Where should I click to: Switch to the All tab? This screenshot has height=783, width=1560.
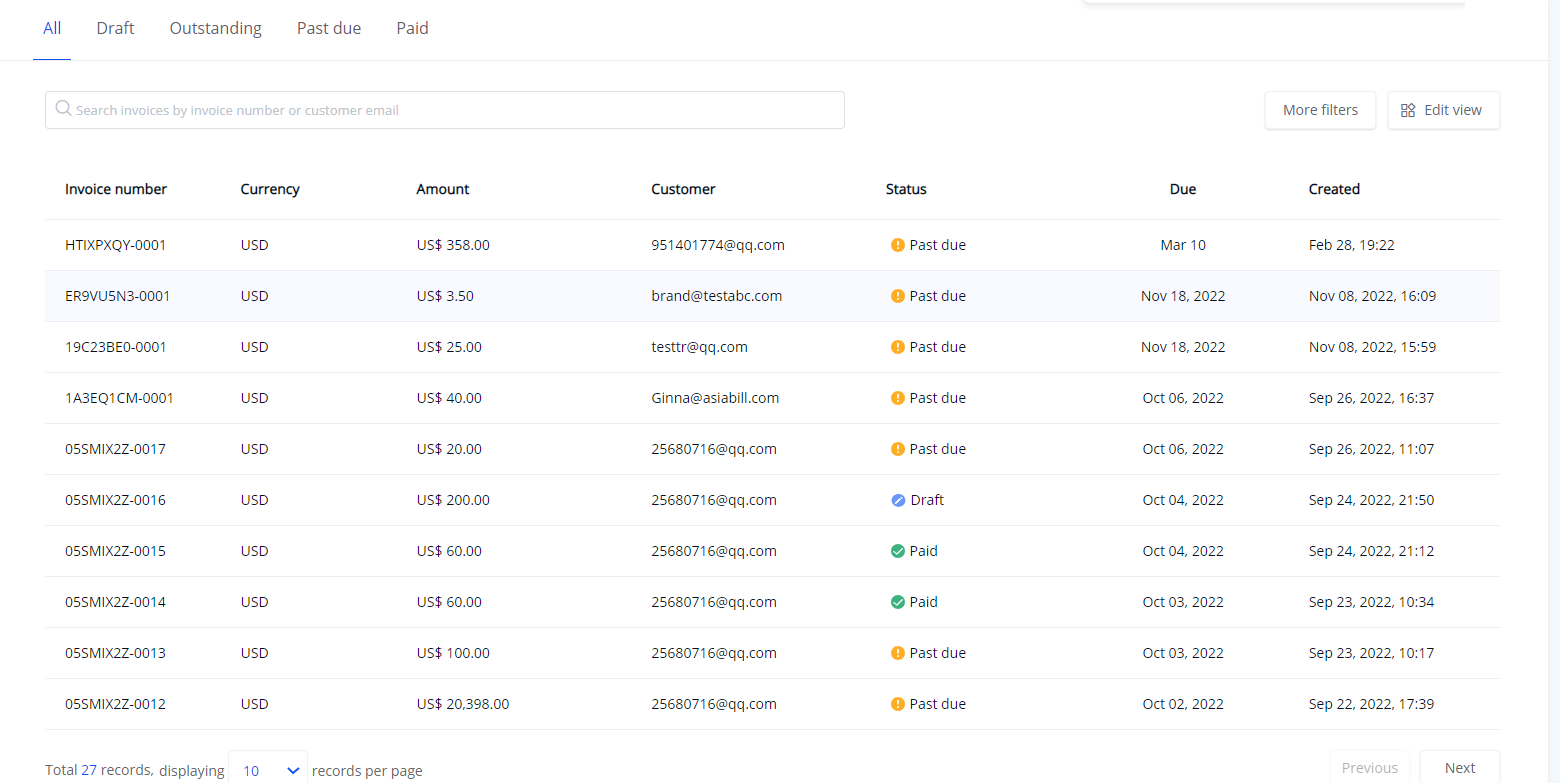(52, 28)
